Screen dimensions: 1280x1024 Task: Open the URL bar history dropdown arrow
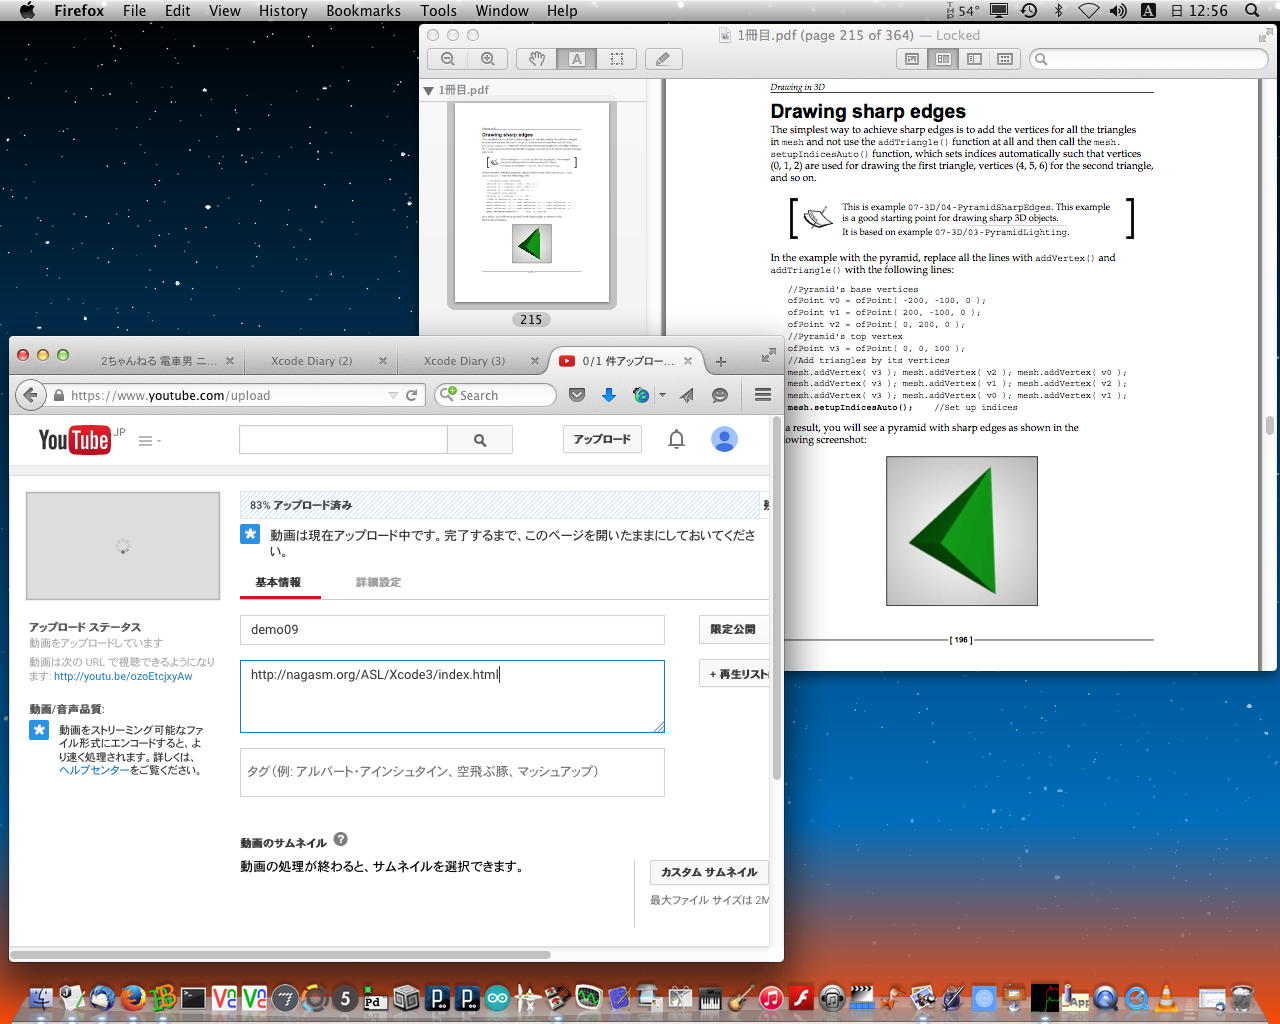click(x=393, y=395)
